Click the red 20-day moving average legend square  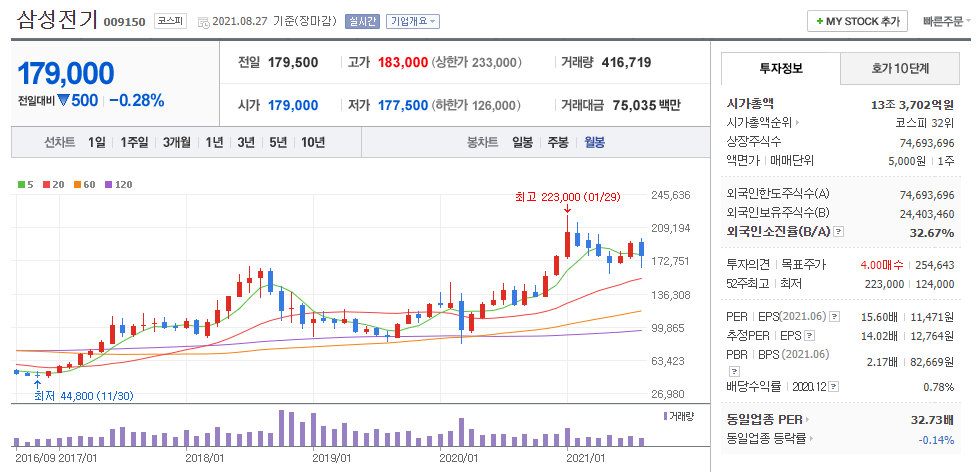[x=46, y=185]
